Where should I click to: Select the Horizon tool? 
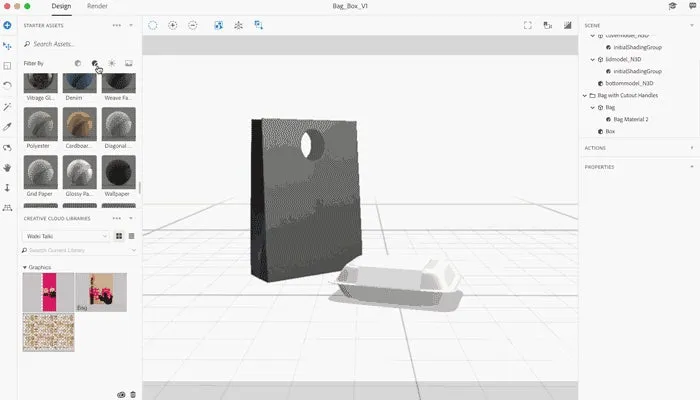tap(7, 208)
